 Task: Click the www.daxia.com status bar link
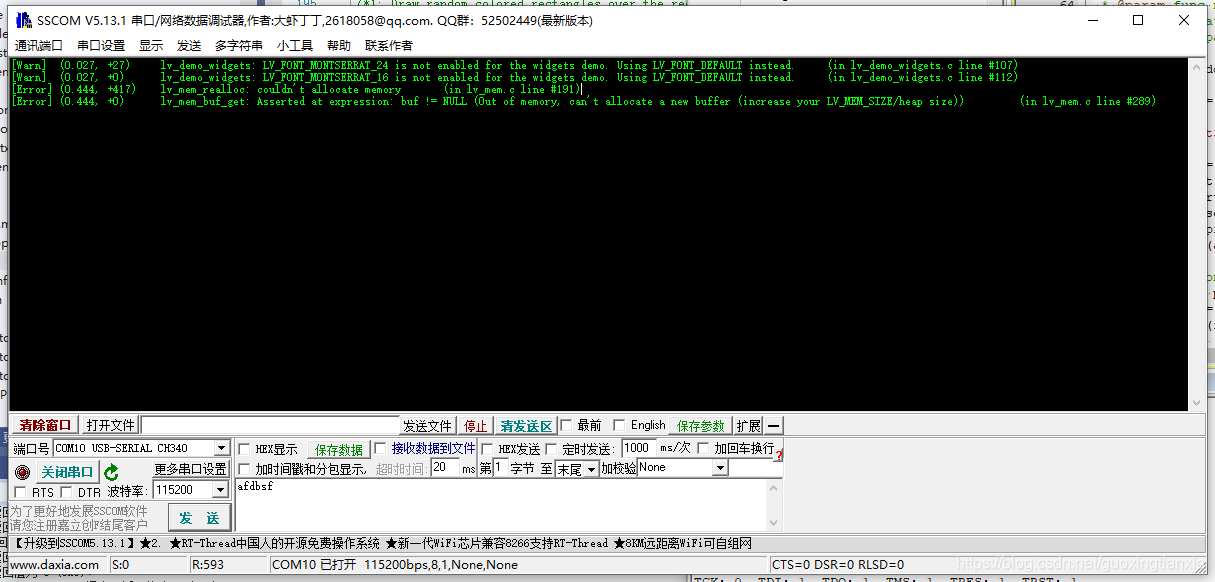54,565
